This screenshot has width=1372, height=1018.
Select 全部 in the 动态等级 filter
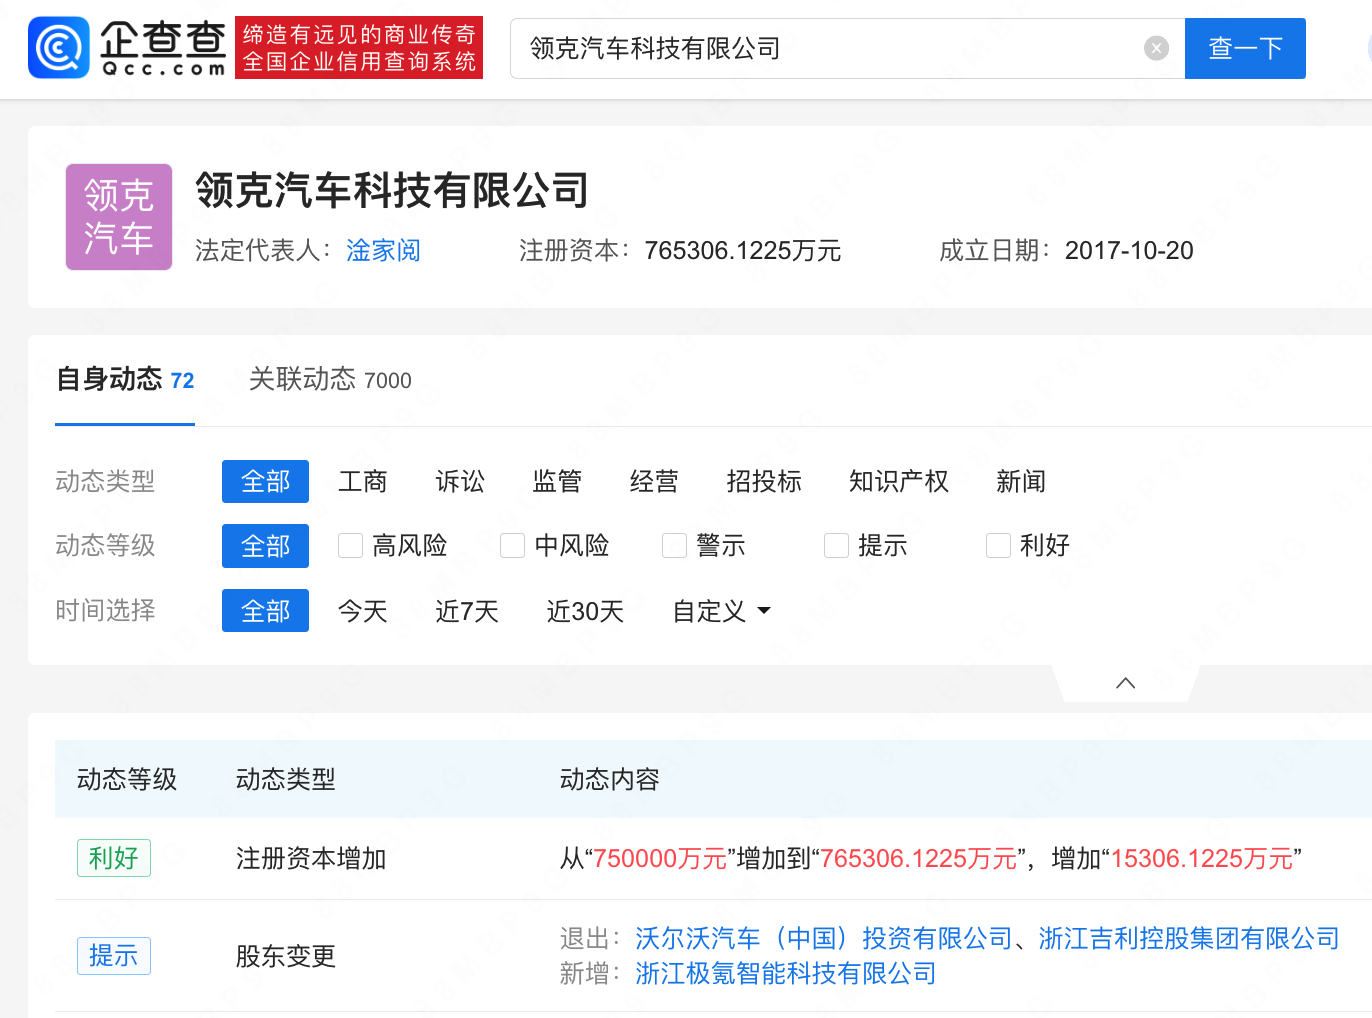265,546
